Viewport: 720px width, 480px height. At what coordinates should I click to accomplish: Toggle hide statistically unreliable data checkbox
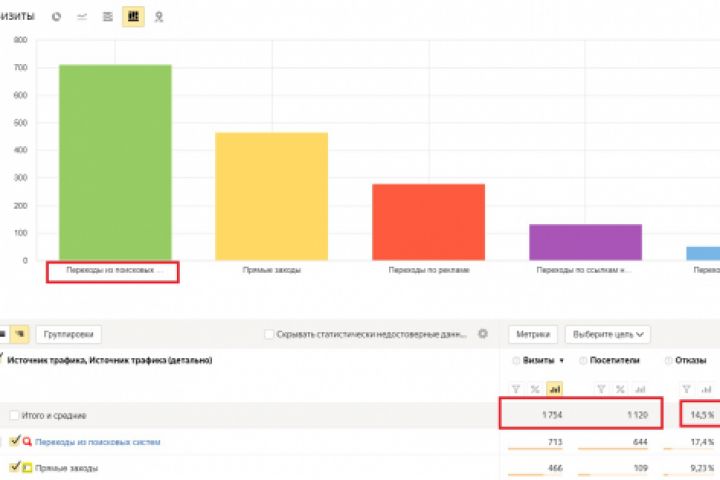(269, 334)
